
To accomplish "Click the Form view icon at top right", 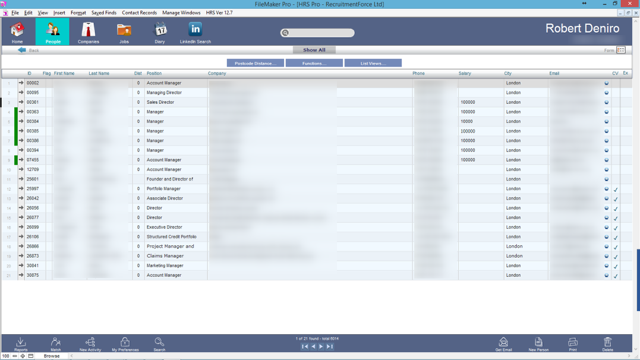I will click(x=621, y=50).
